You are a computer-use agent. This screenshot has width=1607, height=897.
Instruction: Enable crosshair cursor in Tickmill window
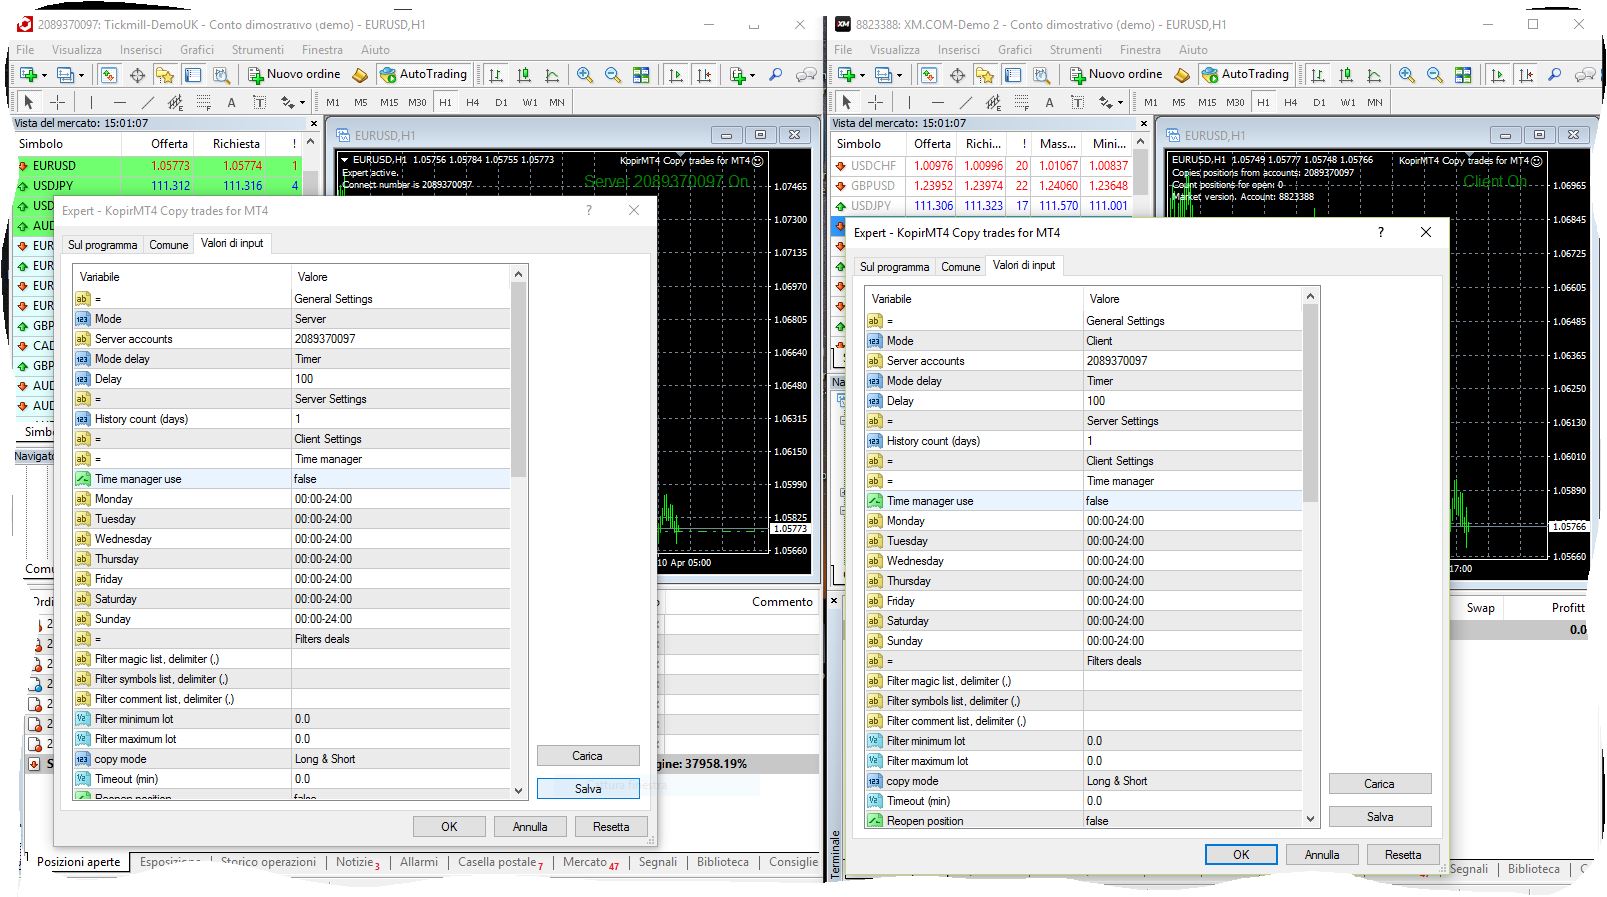click(57, 102)
